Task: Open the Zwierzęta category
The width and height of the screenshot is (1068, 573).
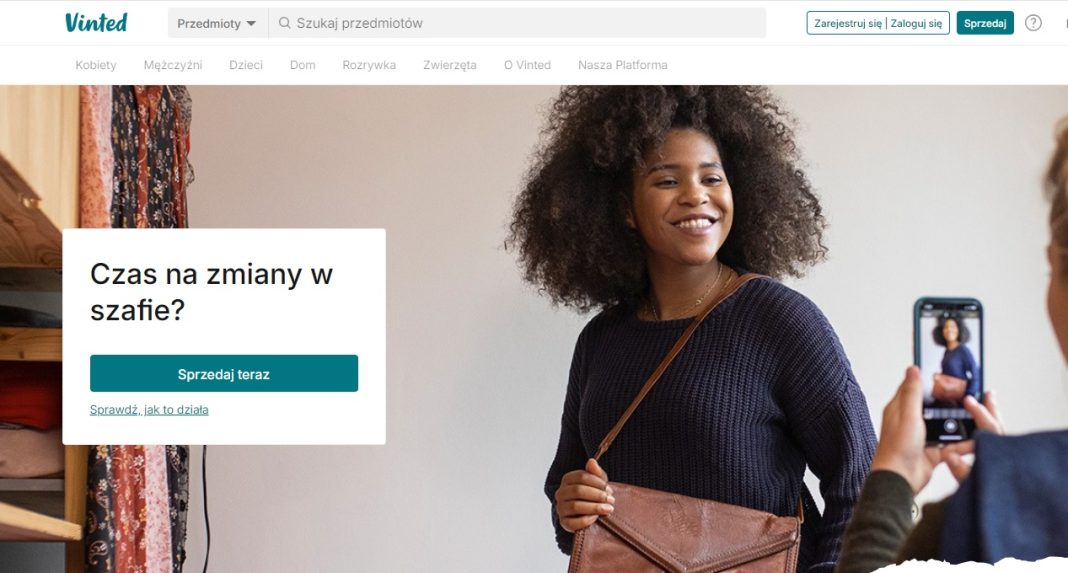Action: [450, 65]
